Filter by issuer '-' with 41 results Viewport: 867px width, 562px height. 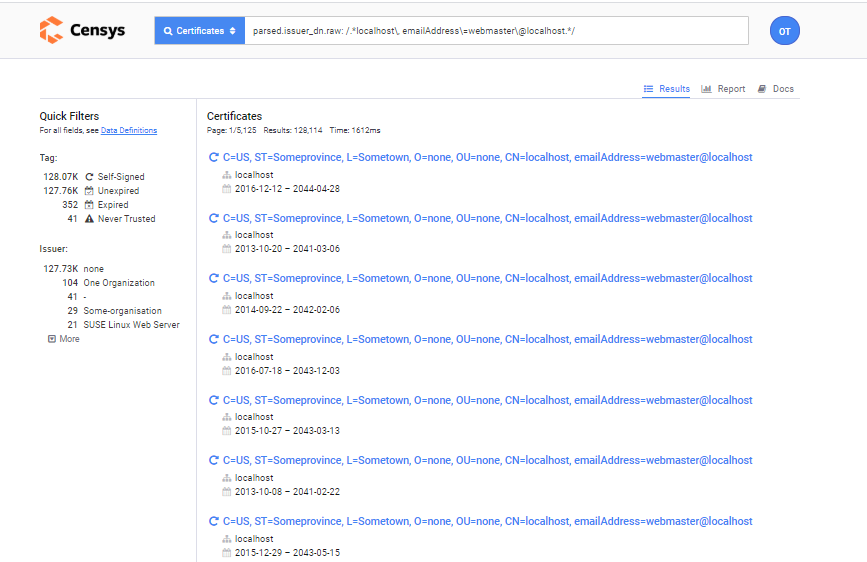click(85, 297)
